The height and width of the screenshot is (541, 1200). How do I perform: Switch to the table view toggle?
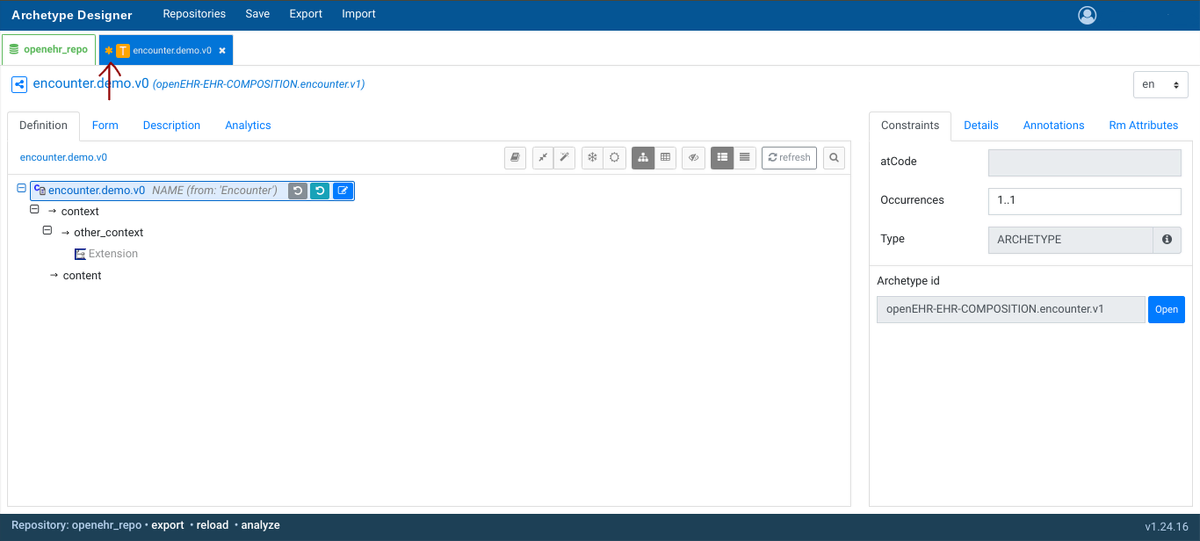[666, 158]
